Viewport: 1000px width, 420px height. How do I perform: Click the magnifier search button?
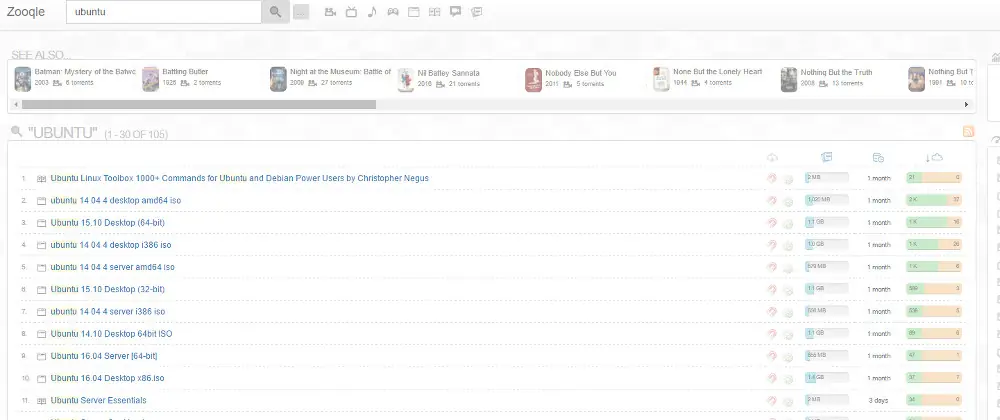[276, 11]
